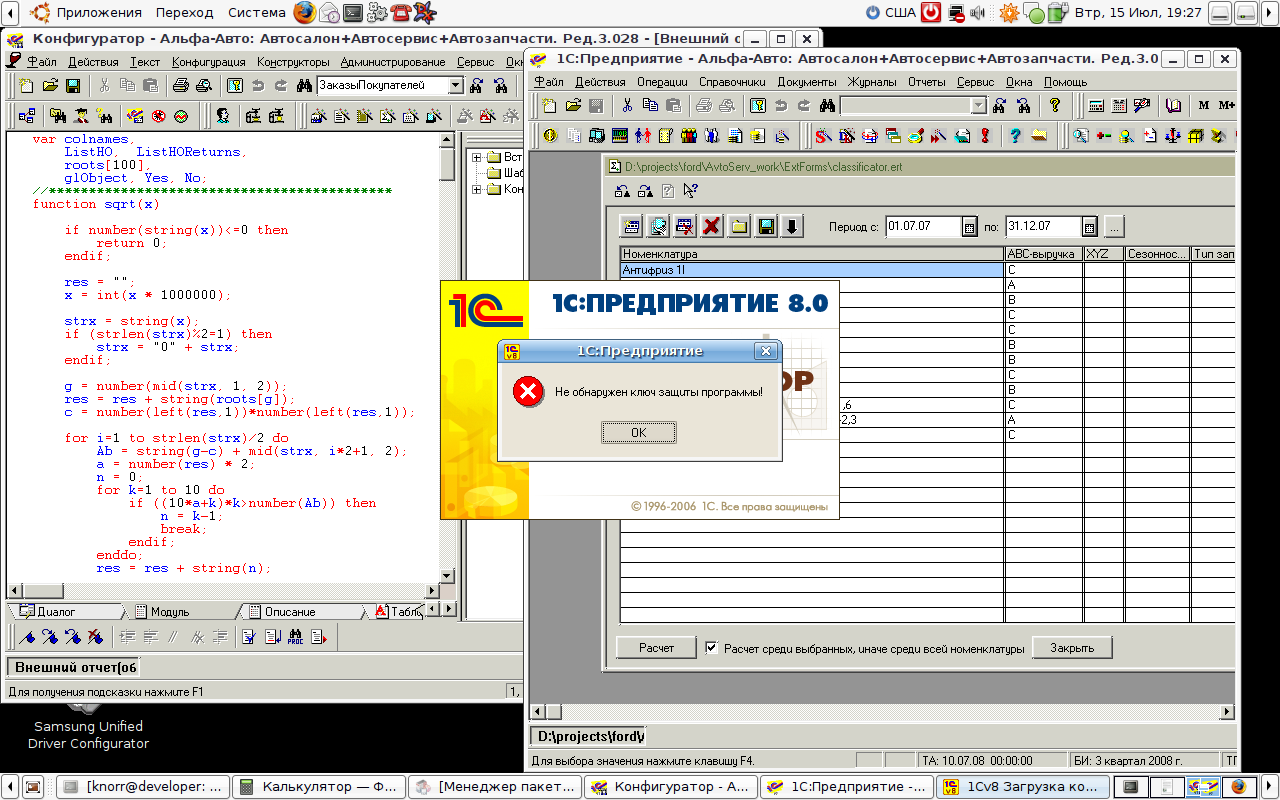
Task: Switch to Калькулятор in the taskbar
Action: point(319,787)
